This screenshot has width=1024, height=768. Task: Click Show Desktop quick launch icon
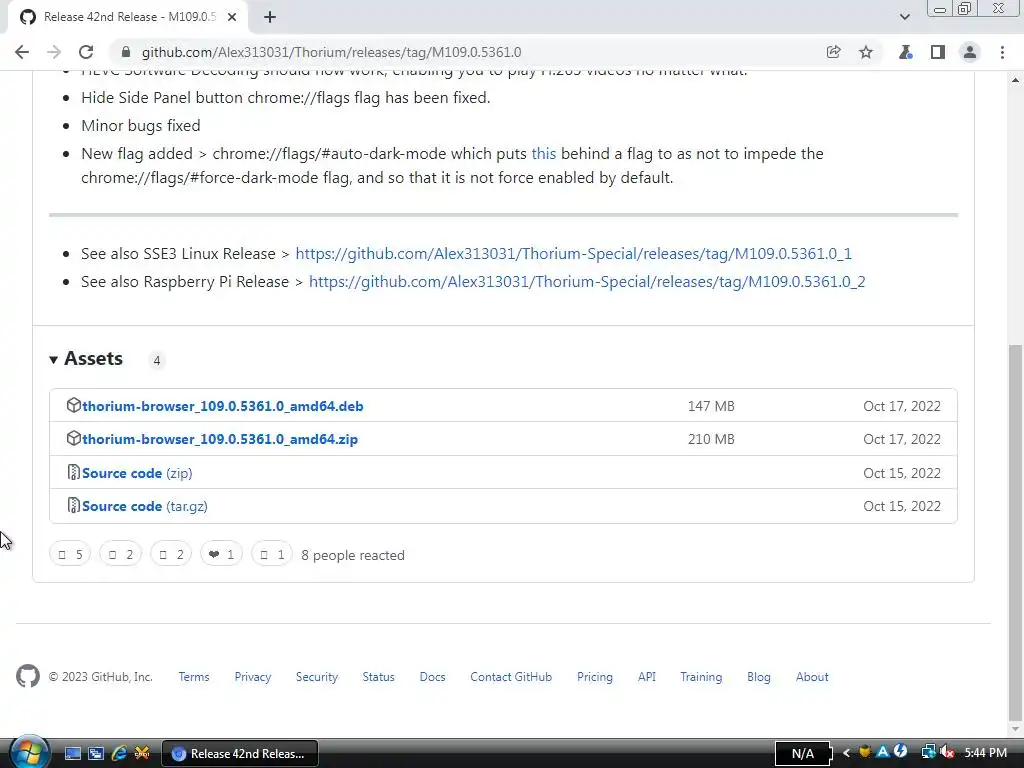point(72,754)
